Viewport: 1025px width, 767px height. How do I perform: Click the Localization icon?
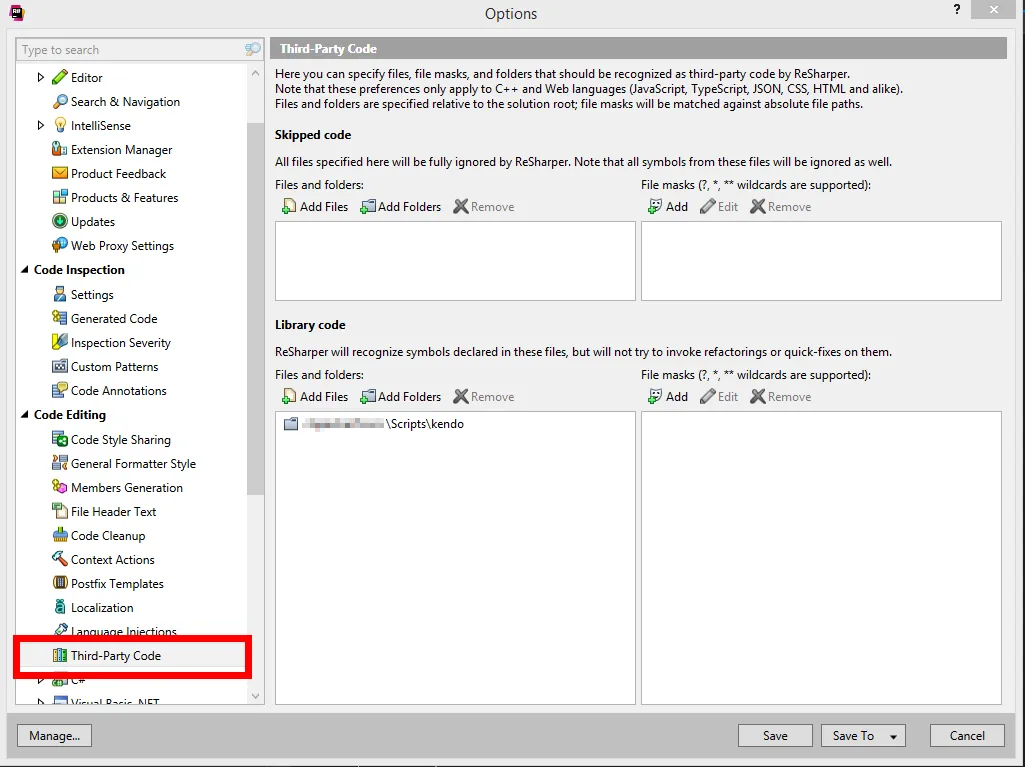click(x=59, y=607)
